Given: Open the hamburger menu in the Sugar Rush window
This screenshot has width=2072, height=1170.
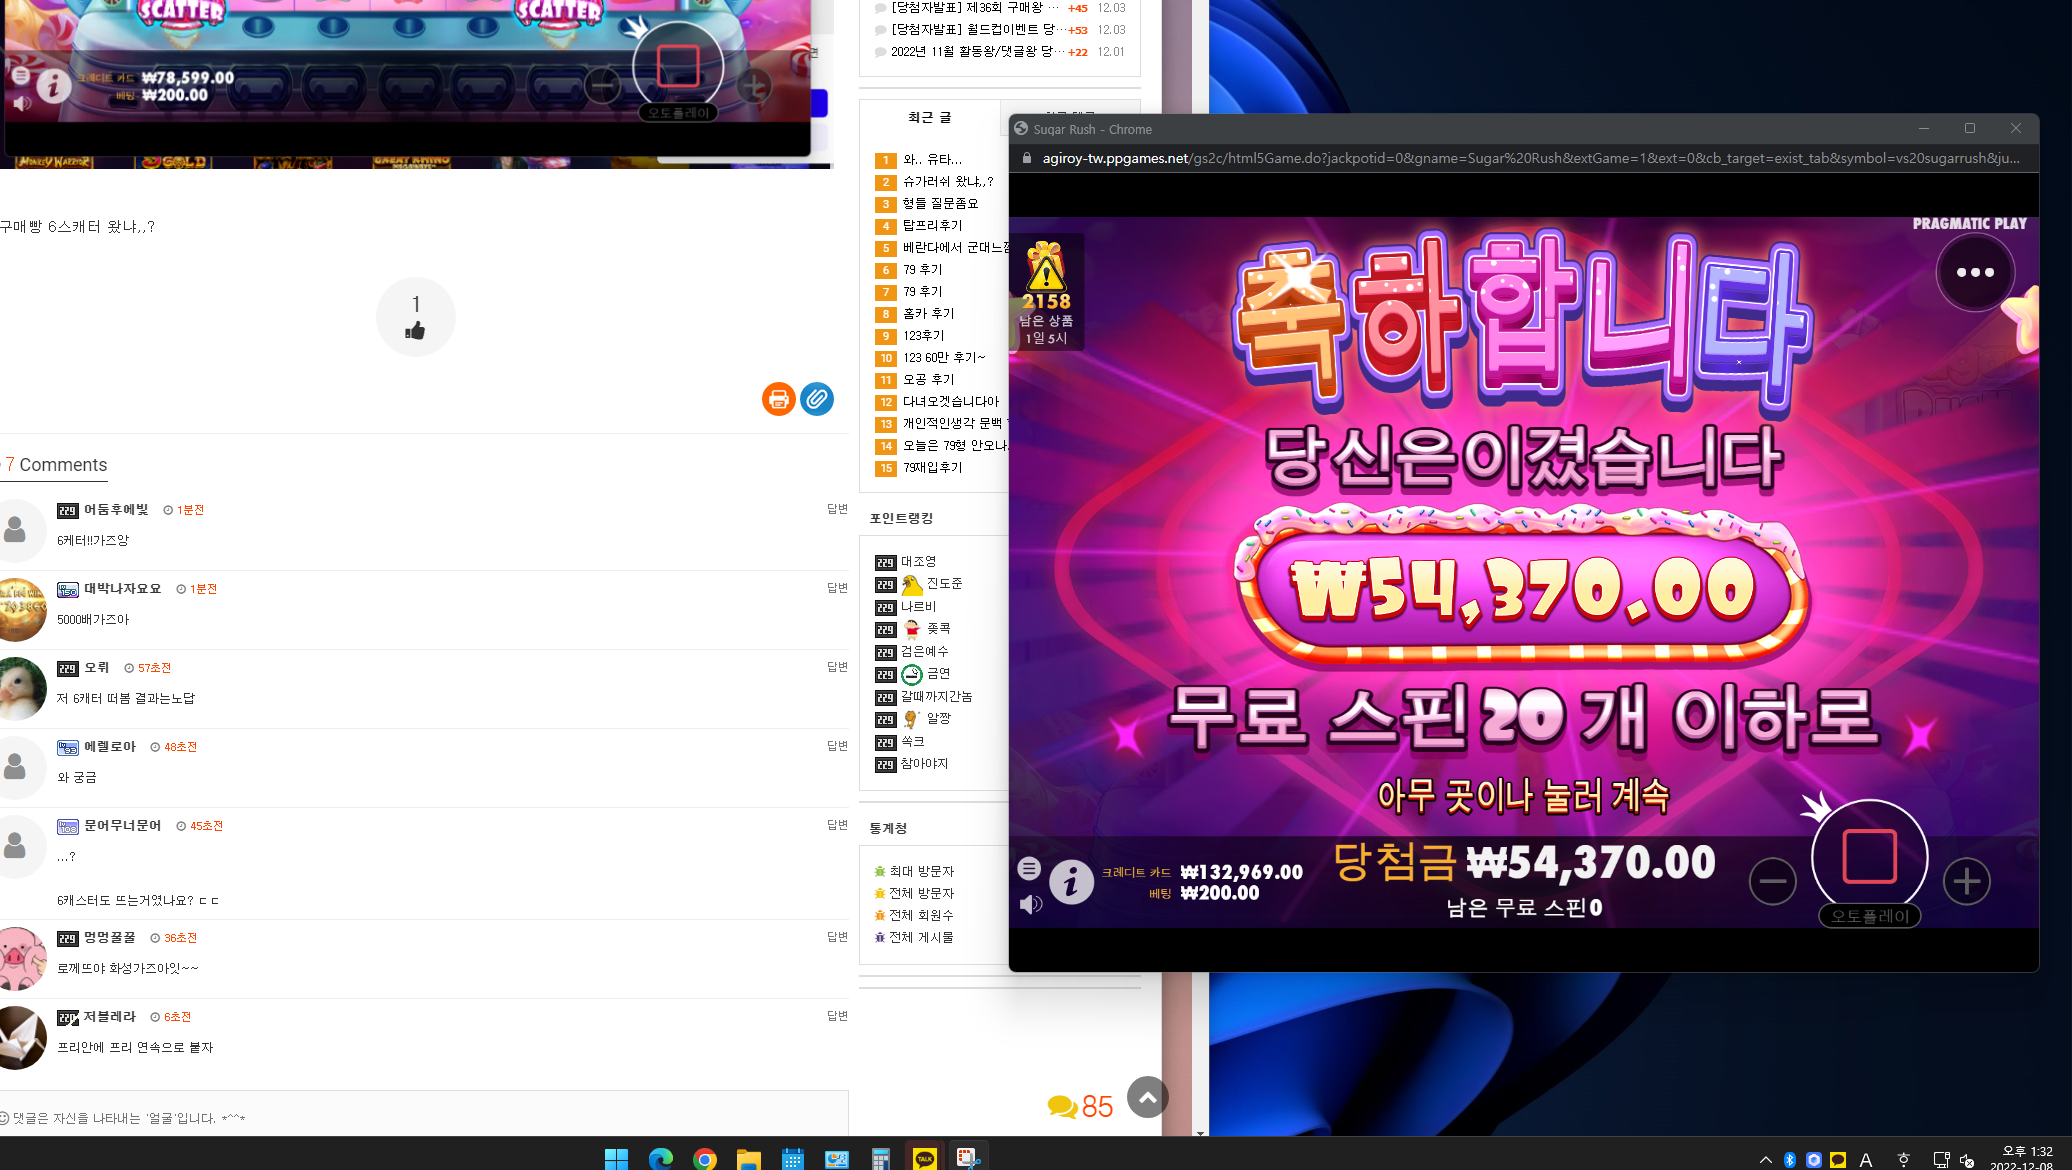Looking at the screenshot, I should point(1029,868).
